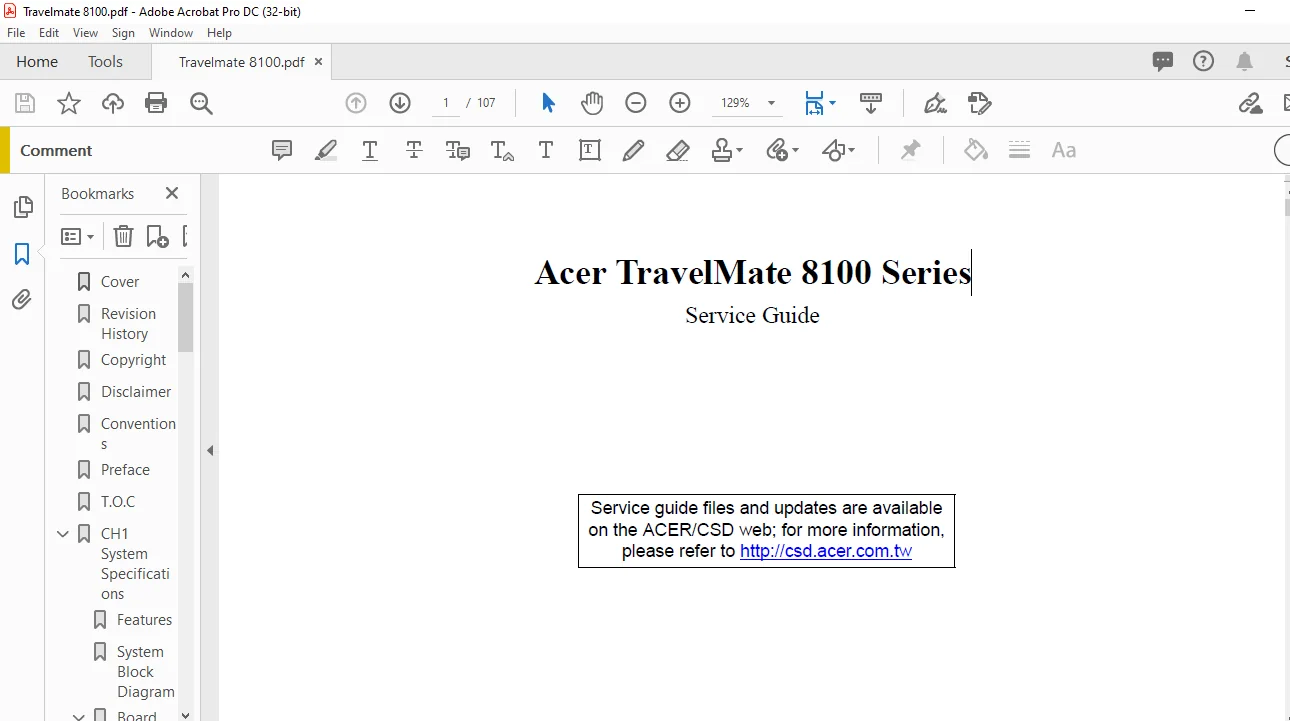Image resolution: width=1290 pixels, height=721 pixels.
Task: Activate the Hand pan tool
Action: coord(592,103)
